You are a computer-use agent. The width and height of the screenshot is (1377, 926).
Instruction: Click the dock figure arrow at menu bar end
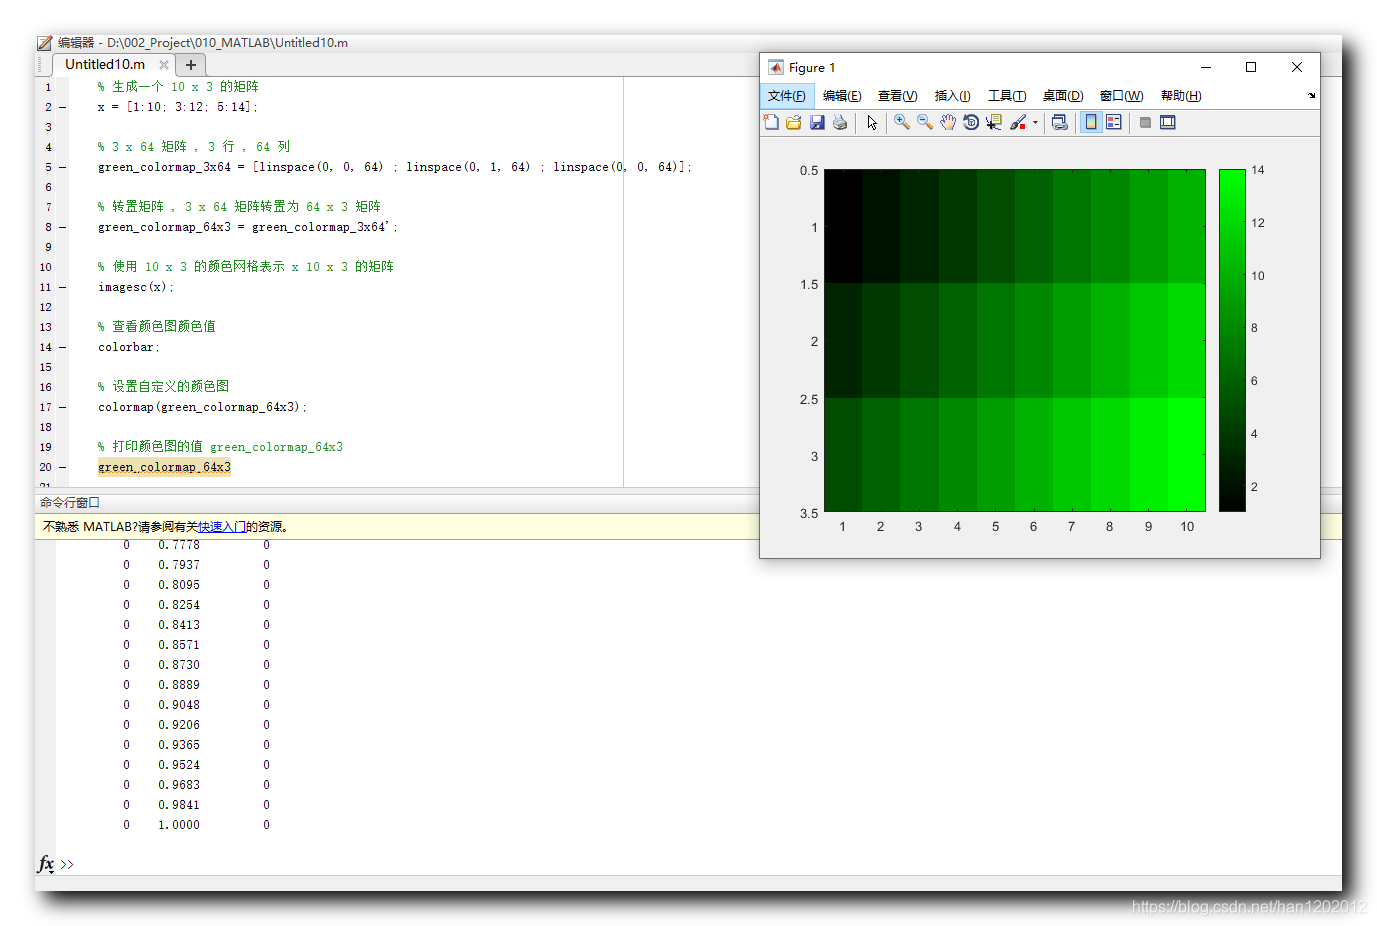pos(1311,96)
